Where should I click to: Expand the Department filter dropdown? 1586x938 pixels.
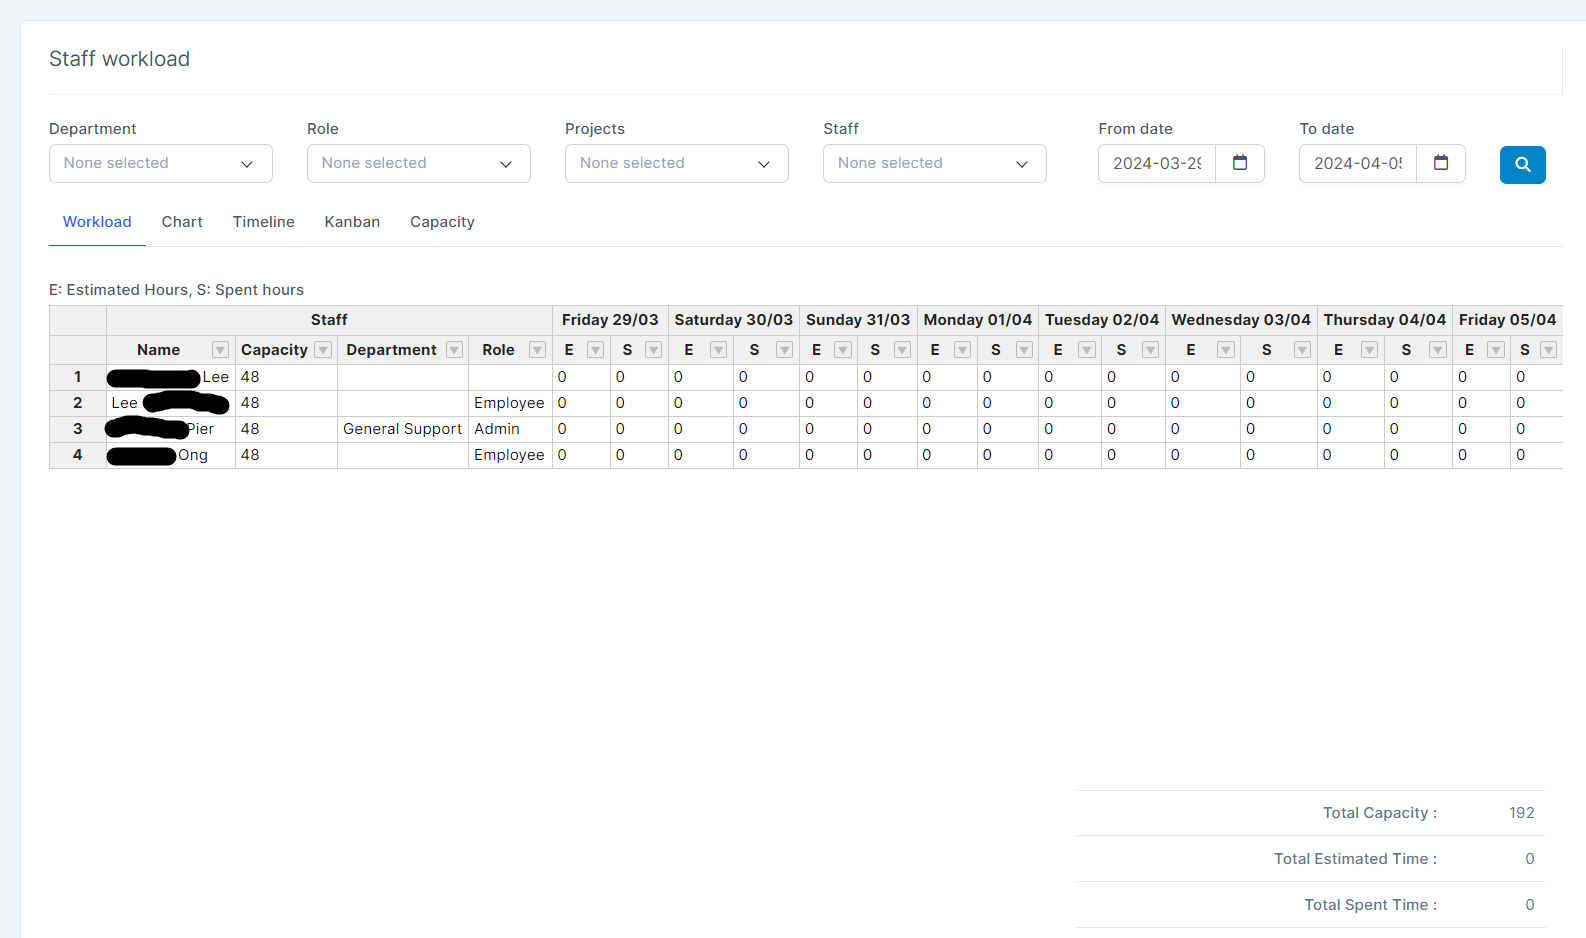pyautogui.click(x=160, y=164)
